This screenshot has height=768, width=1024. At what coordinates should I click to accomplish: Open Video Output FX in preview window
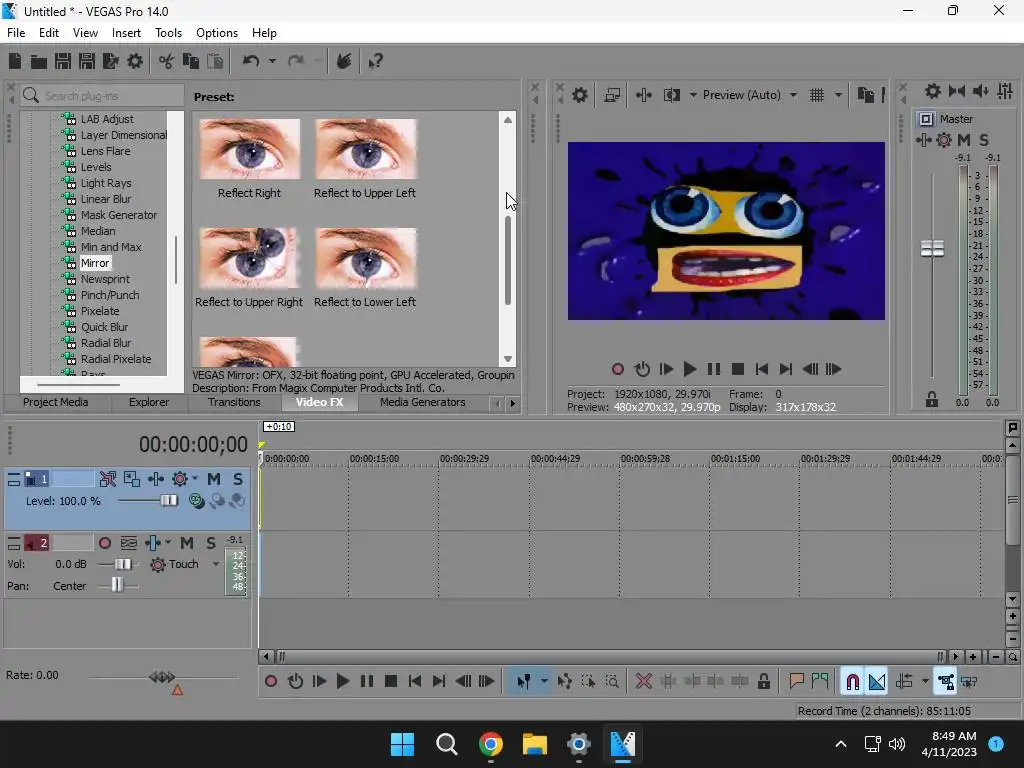644,95
